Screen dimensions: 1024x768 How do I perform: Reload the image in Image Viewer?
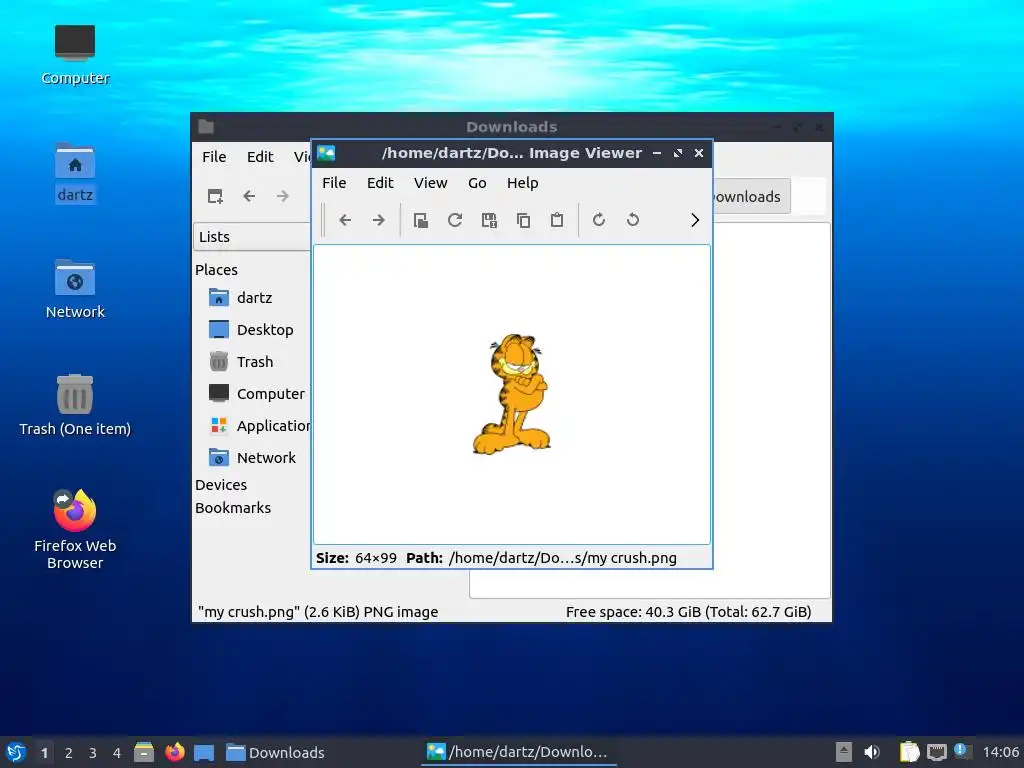[x=455, y=220]
